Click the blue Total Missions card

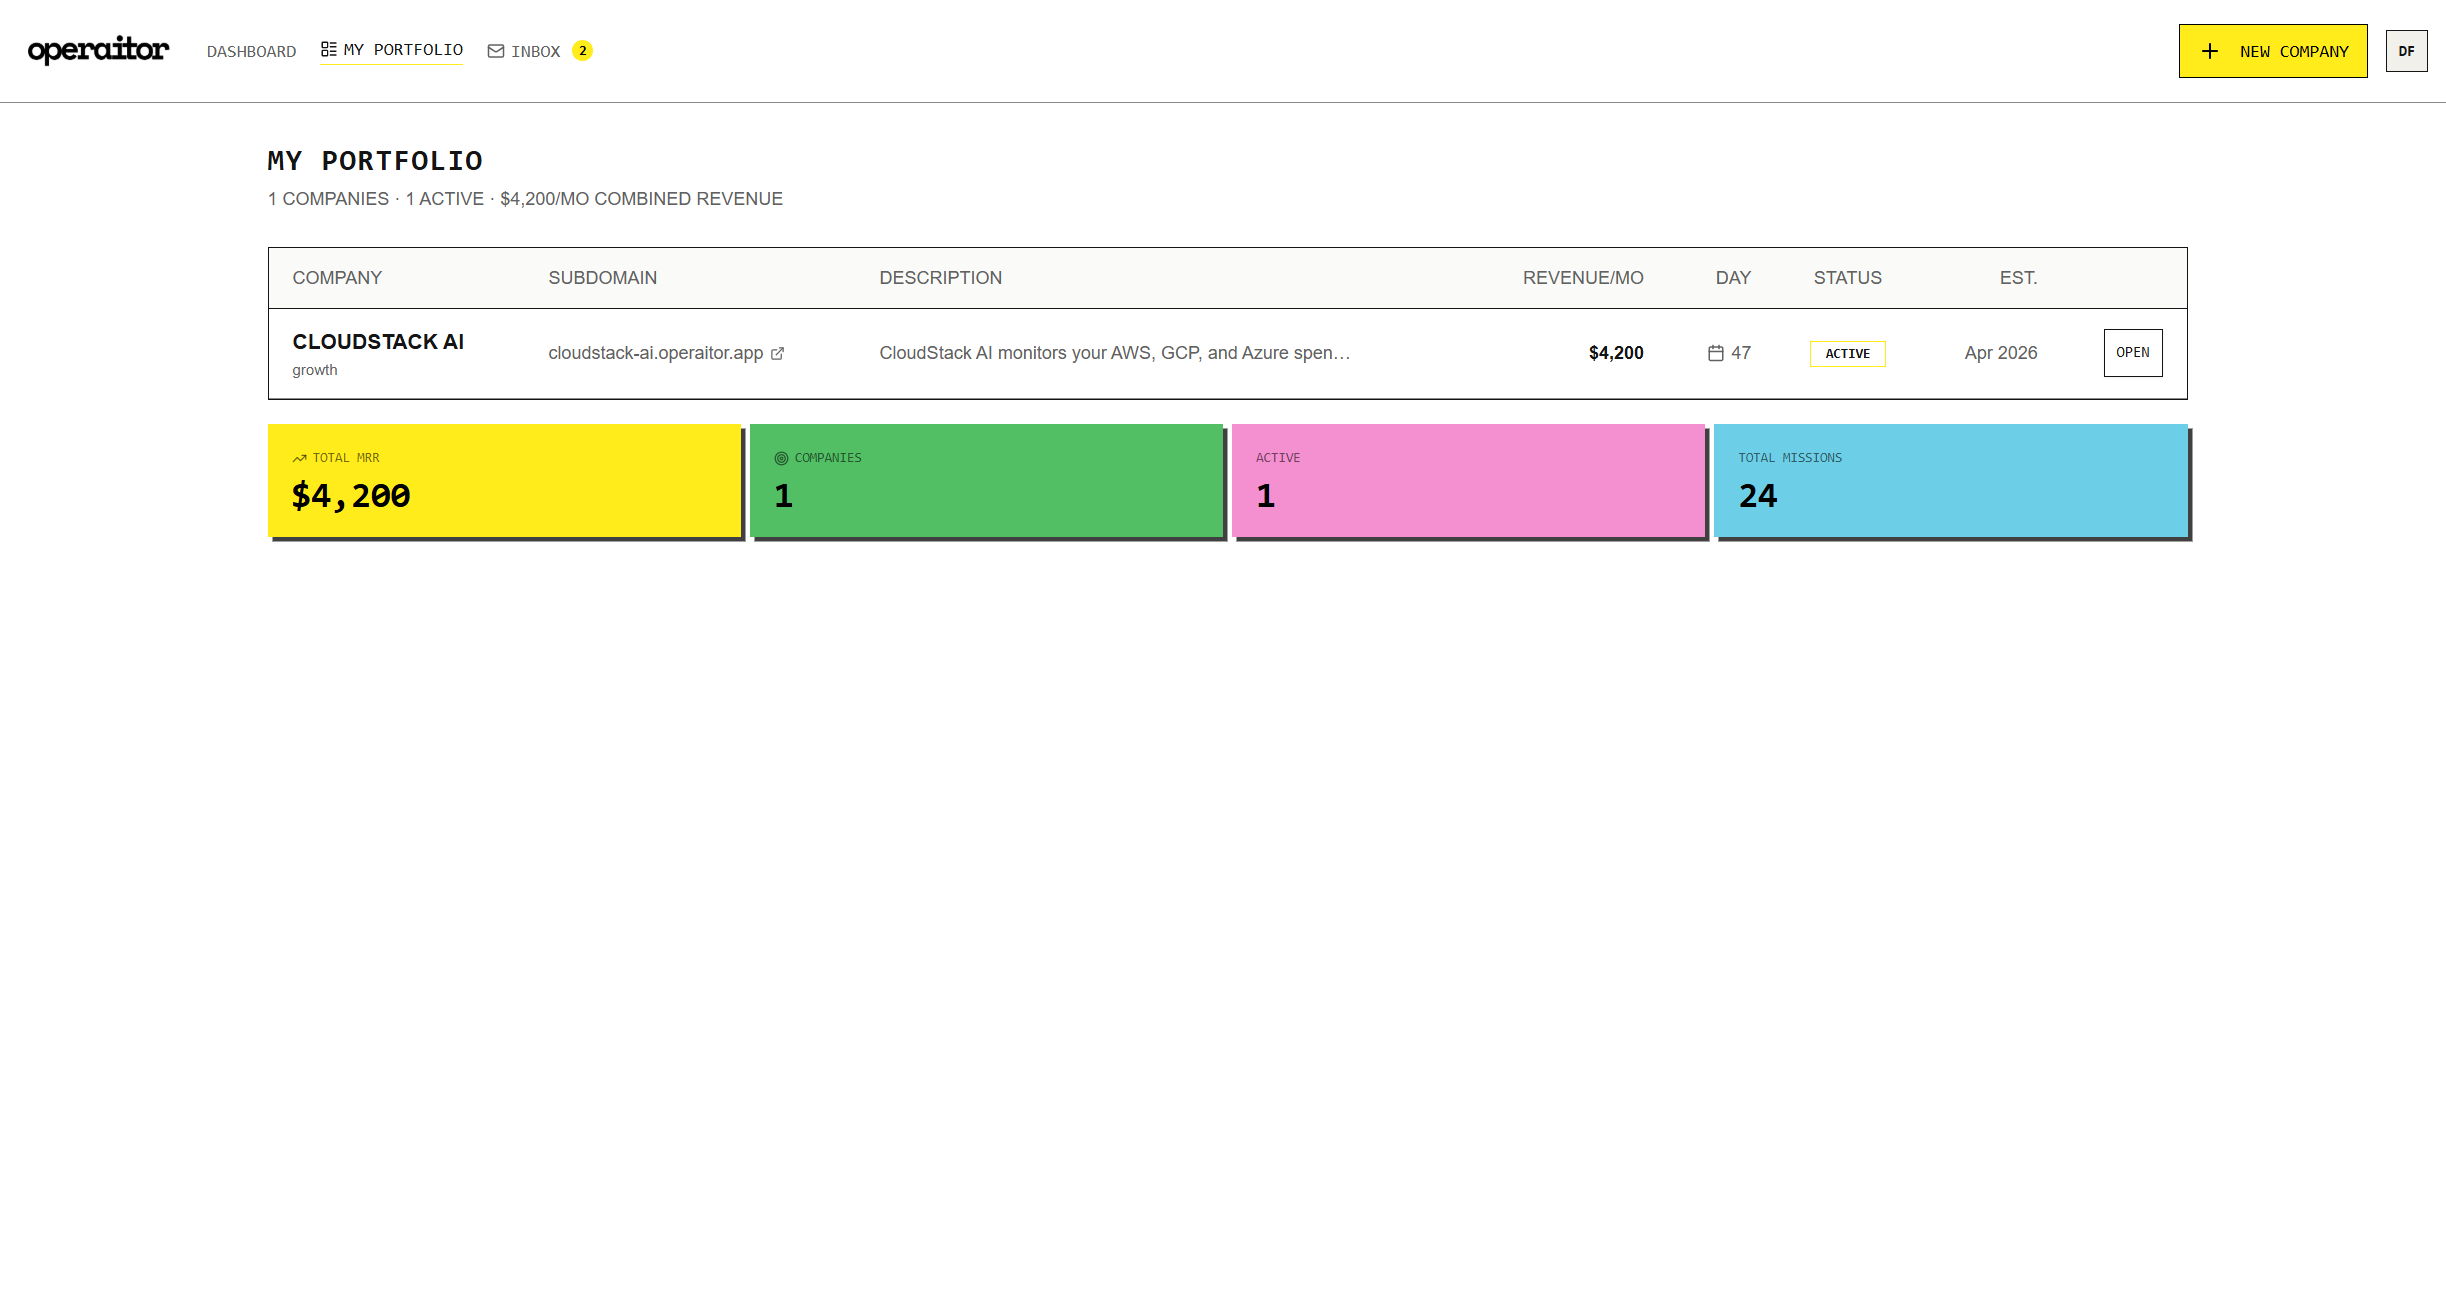click(x=1950, y=481)
